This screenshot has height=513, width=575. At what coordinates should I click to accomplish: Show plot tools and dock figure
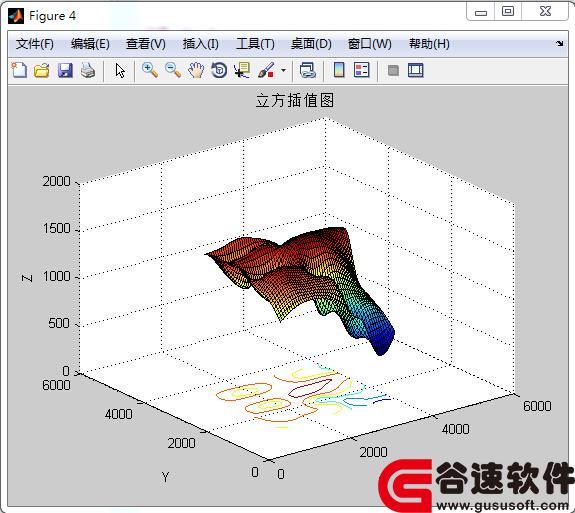coord(415,70)
